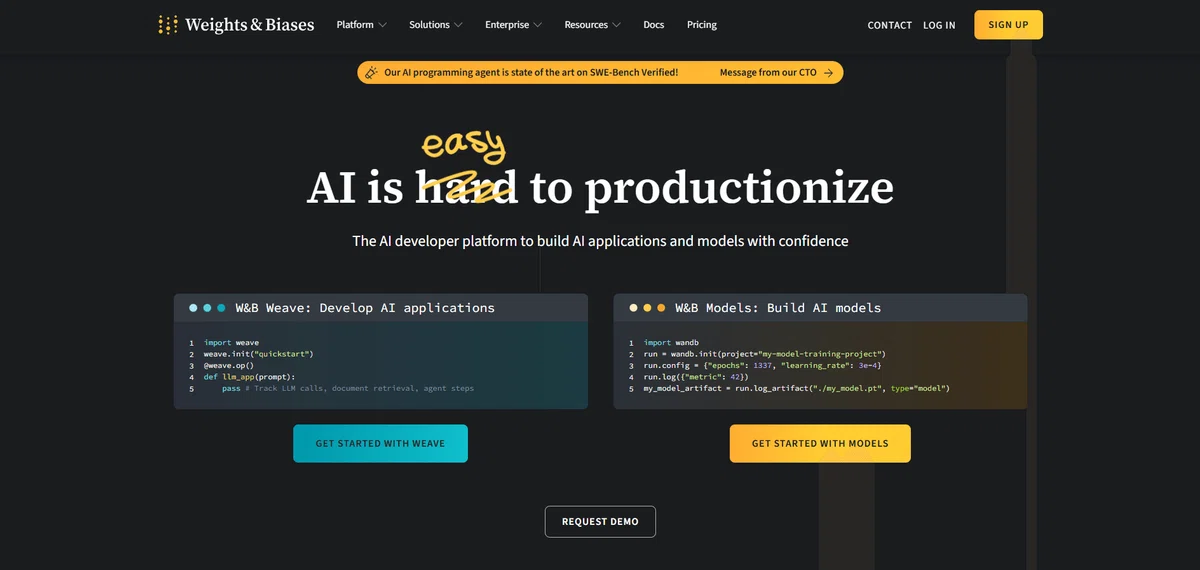This screenshot has width=1200, height=570.
Task: Click GET STARTED WITH WEAVE button
Action: [380, 443]
